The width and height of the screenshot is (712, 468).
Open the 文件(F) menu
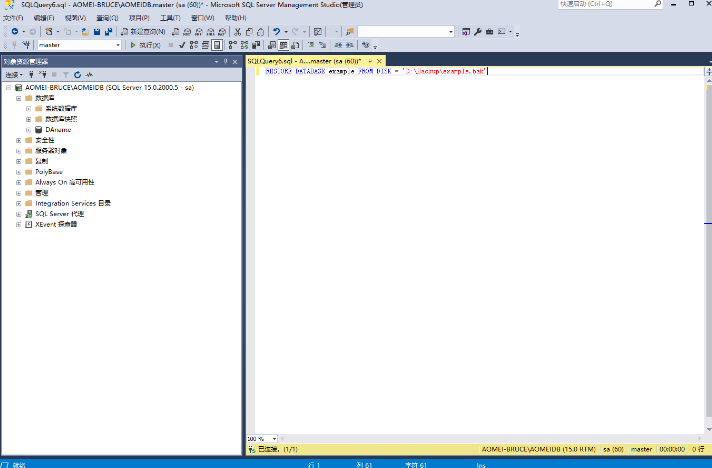13,18
